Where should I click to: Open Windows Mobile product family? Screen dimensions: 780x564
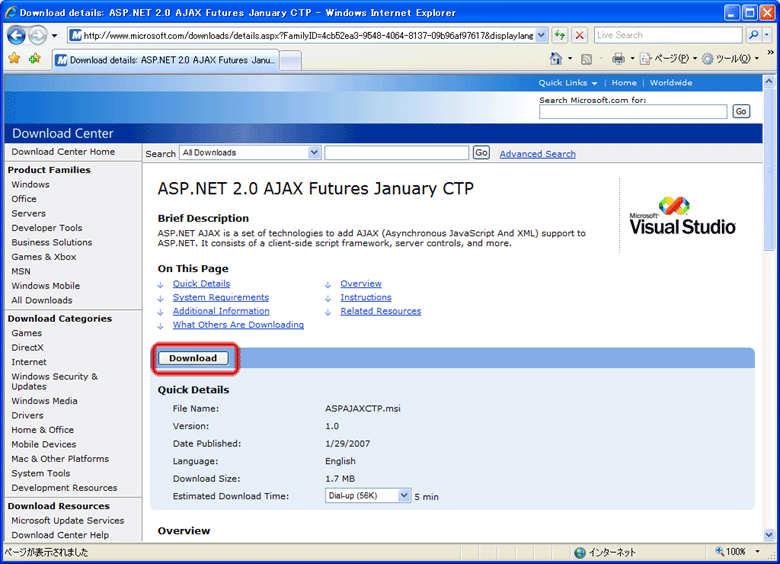[x=45, y=286]
